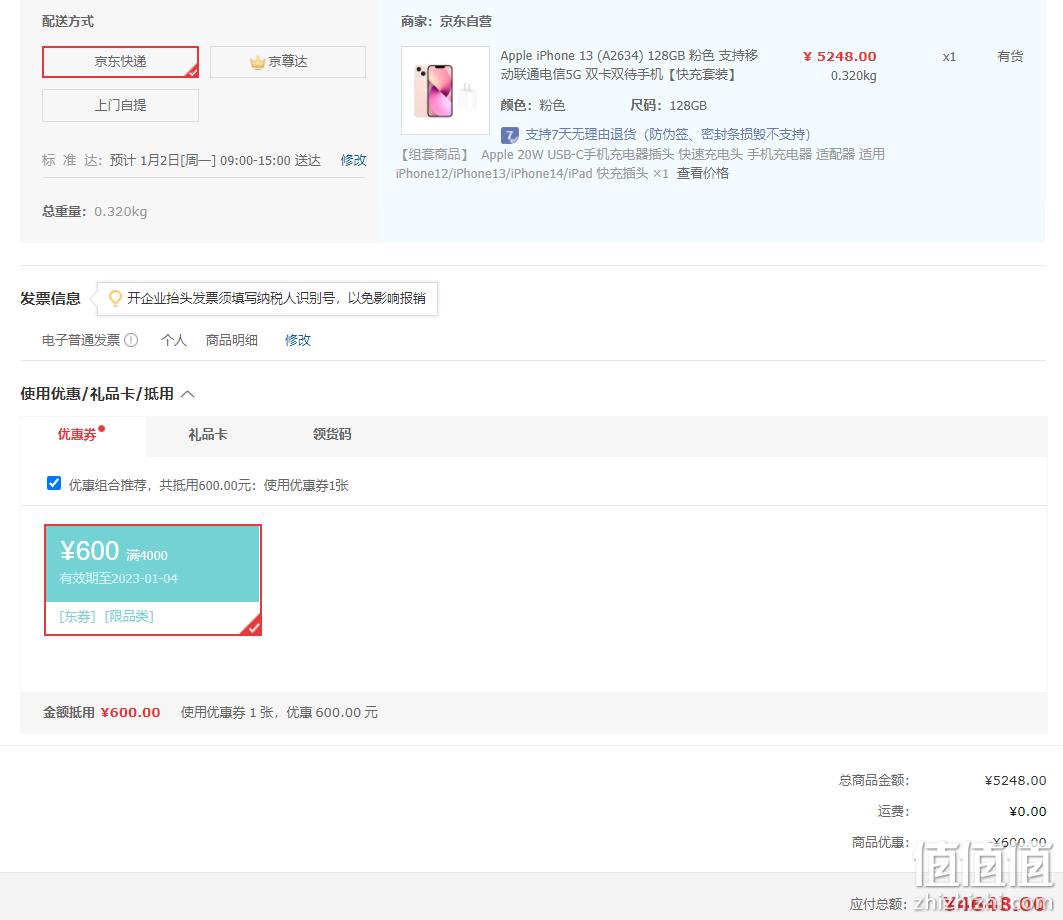Collapse the 使用优惠/礼品卡/抵用 section
The height and width of the screenshot is (920, 1063).
point(188,394)
